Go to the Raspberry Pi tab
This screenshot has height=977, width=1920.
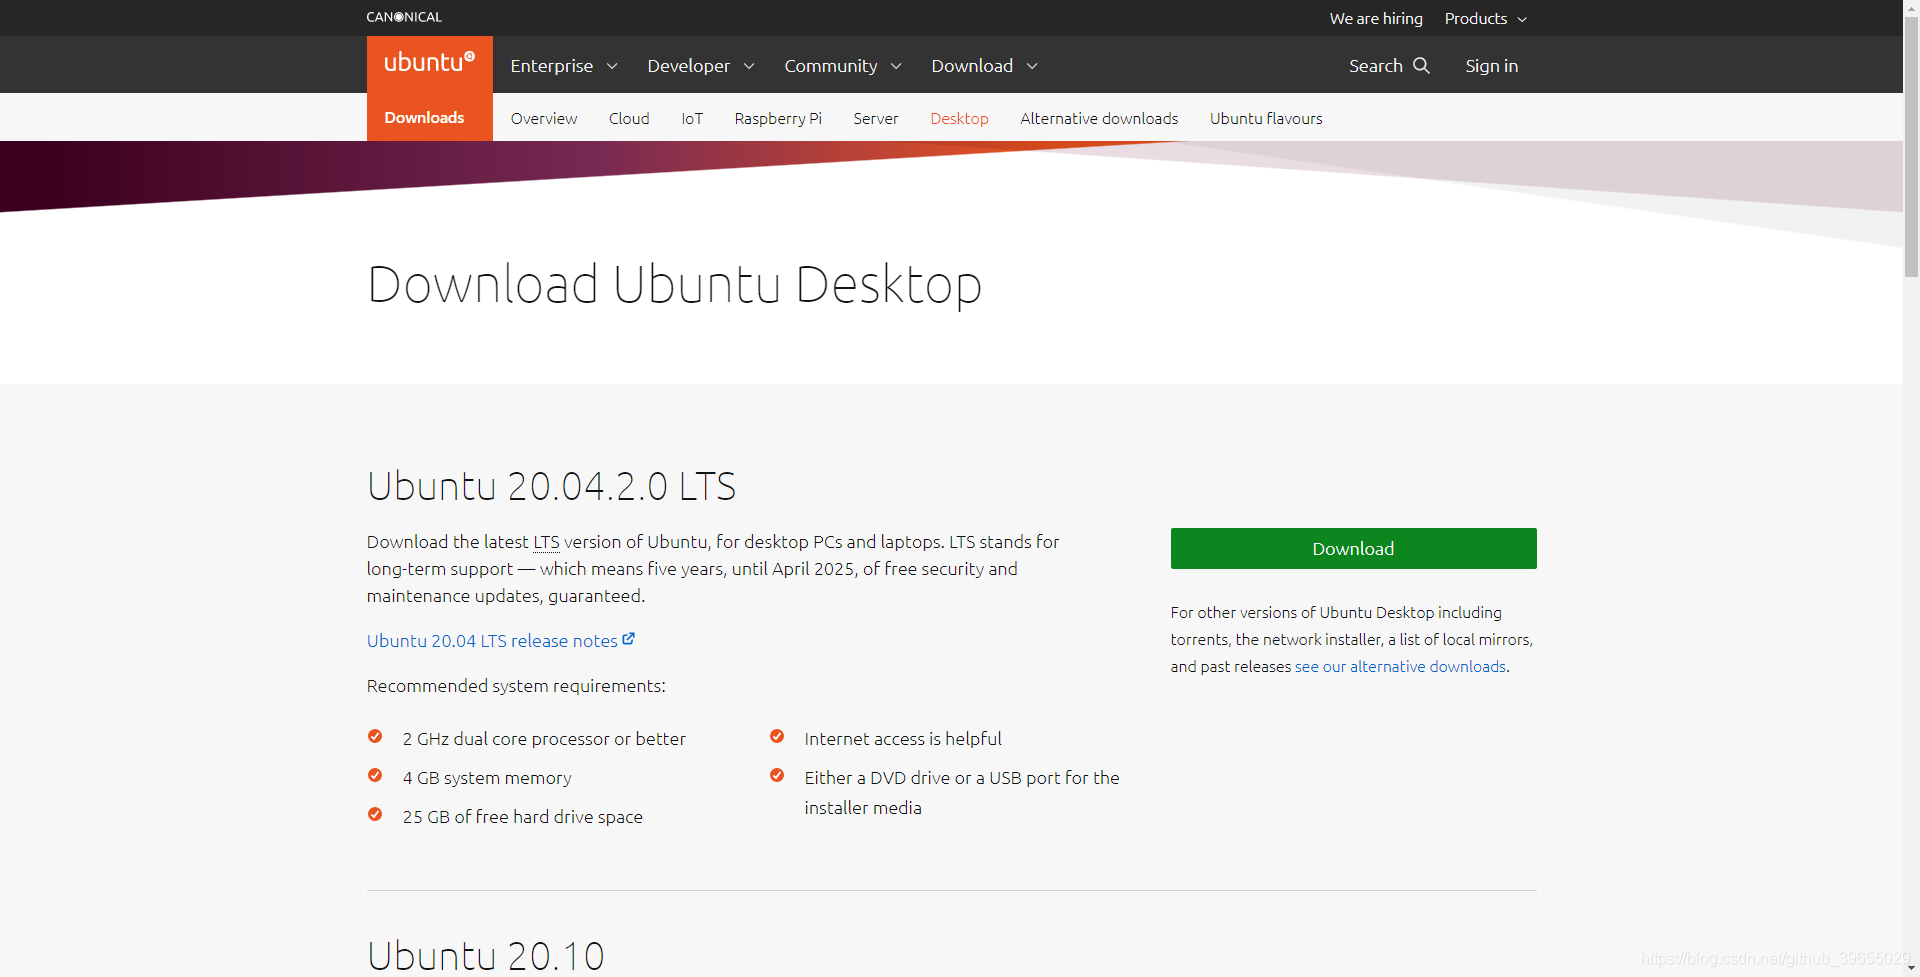pos(778,118)
